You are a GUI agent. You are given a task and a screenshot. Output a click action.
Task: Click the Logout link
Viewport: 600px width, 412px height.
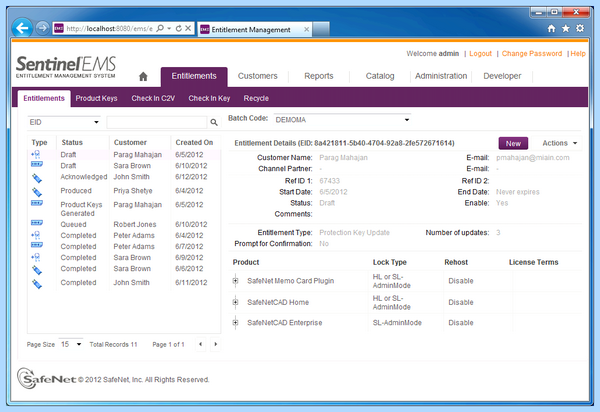coord(480,54)
